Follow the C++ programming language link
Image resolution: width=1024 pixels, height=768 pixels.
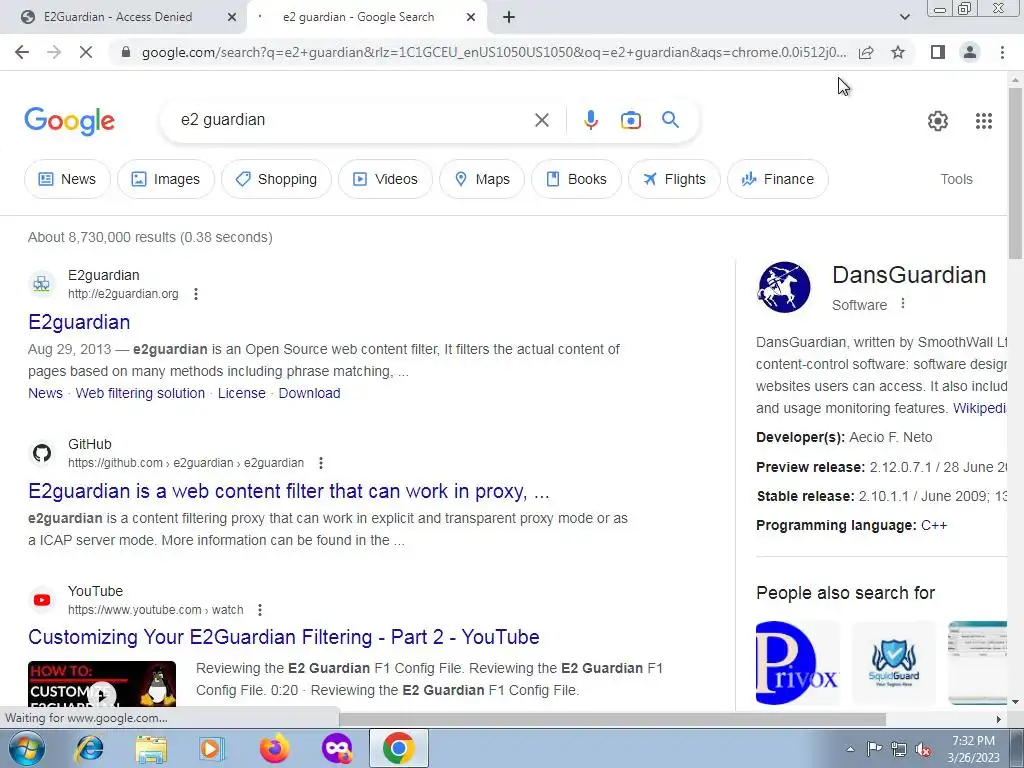point(934,526)
